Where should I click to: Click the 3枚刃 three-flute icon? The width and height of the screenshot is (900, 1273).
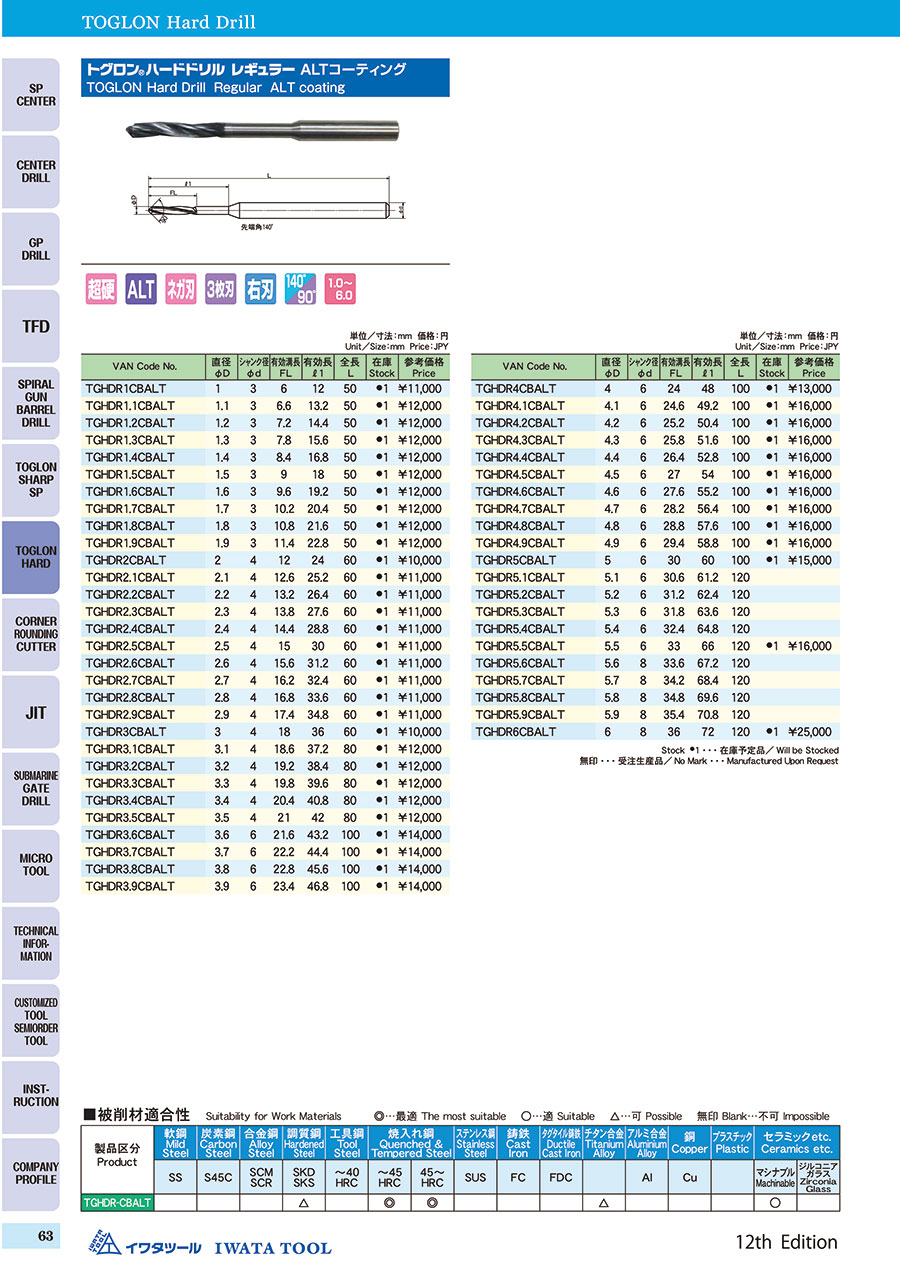[221, 289]
